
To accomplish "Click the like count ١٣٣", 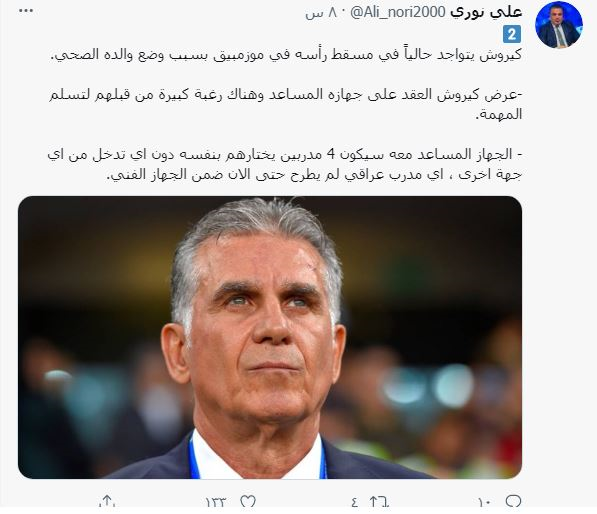I will (216, 503).
